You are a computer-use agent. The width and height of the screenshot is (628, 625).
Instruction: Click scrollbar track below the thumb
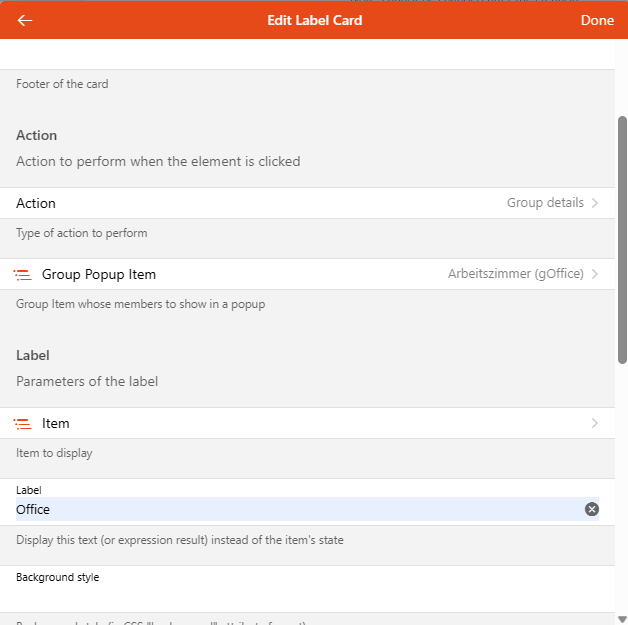tap(622, 480)
